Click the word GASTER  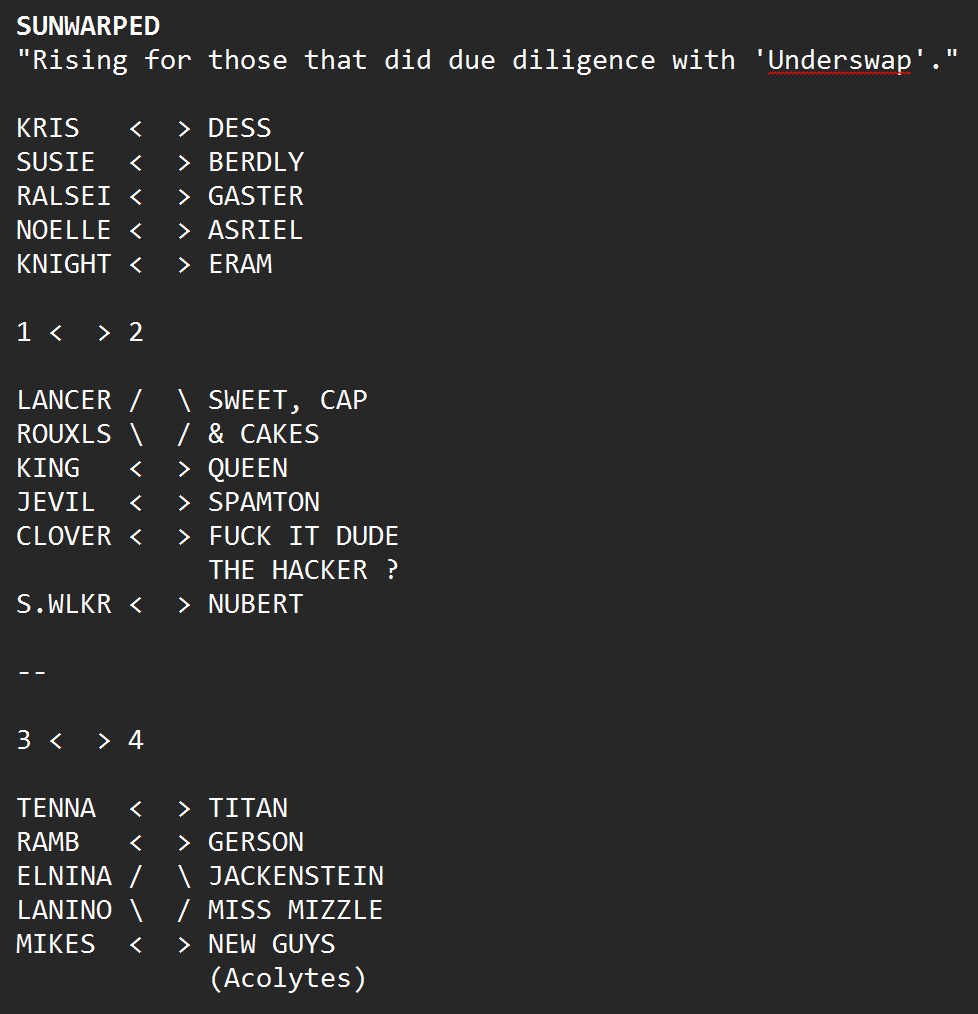[255, 196]
